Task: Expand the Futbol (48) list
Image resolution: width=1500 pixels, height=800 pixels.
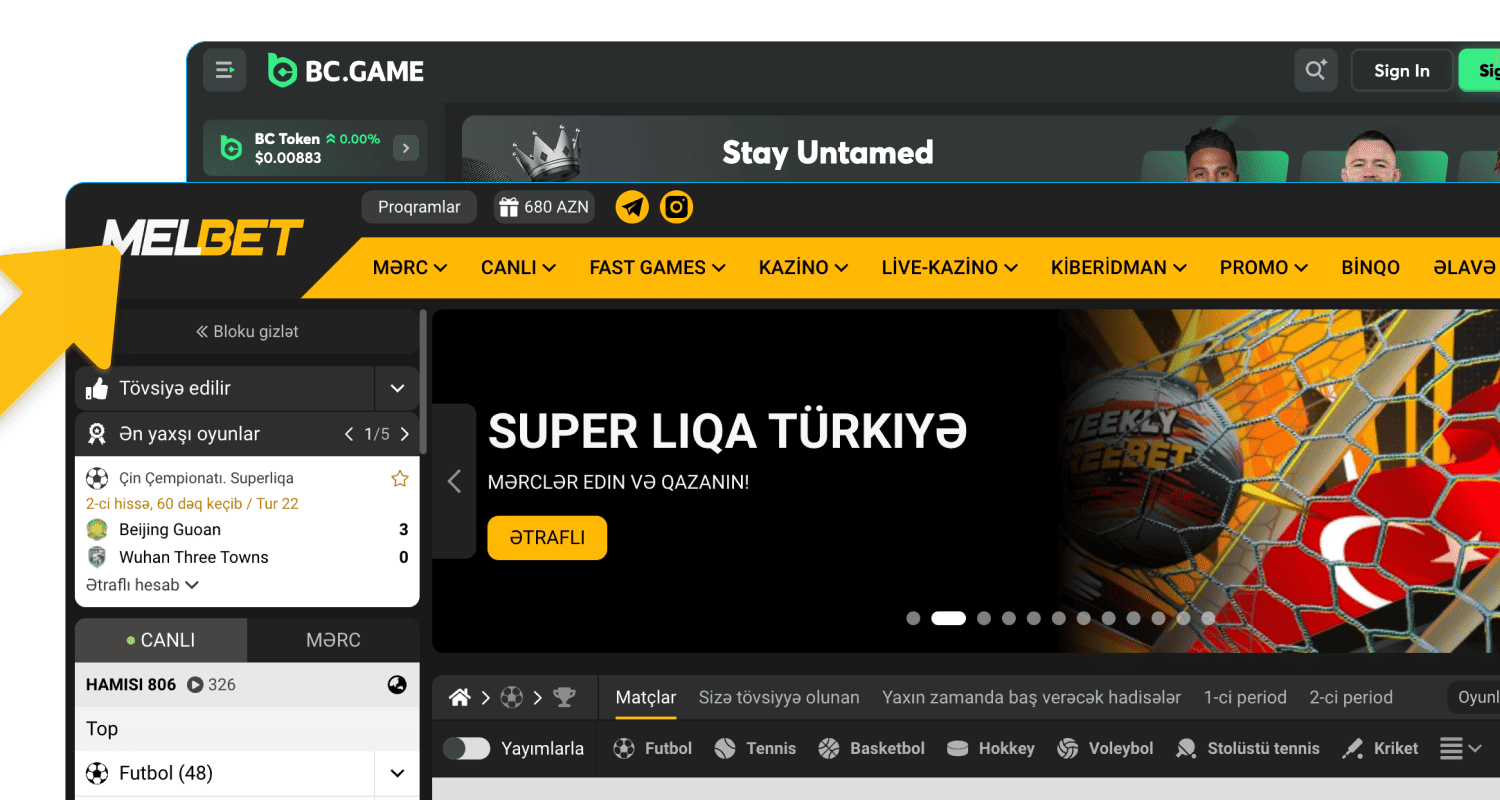Action: point(397,773)
